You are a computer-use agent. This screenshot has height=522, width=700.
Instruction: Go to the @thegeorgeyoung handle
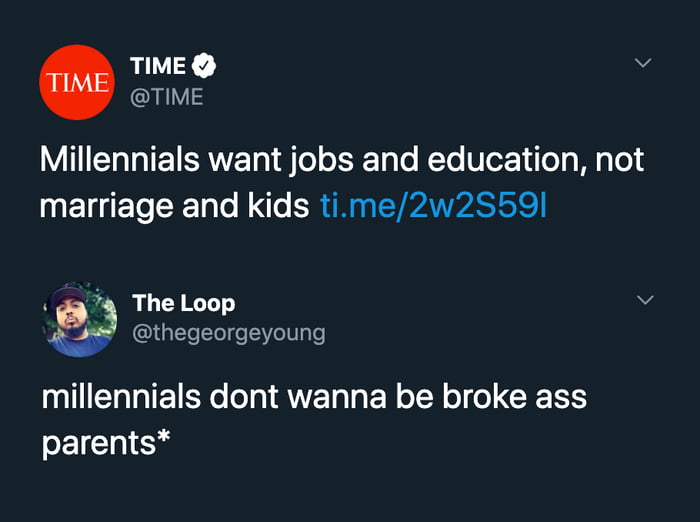[228, 332]
